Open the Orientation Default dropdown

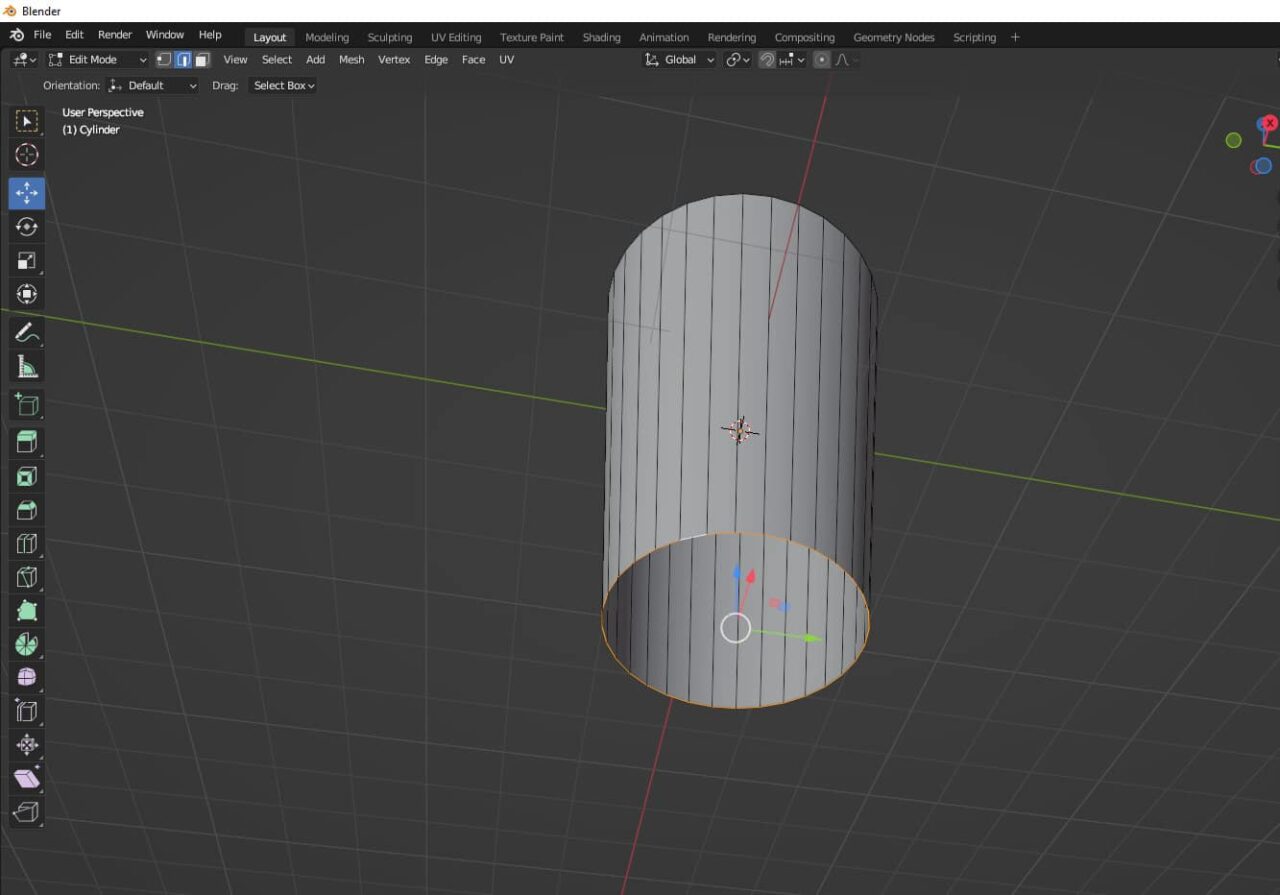tap(151, 85)
